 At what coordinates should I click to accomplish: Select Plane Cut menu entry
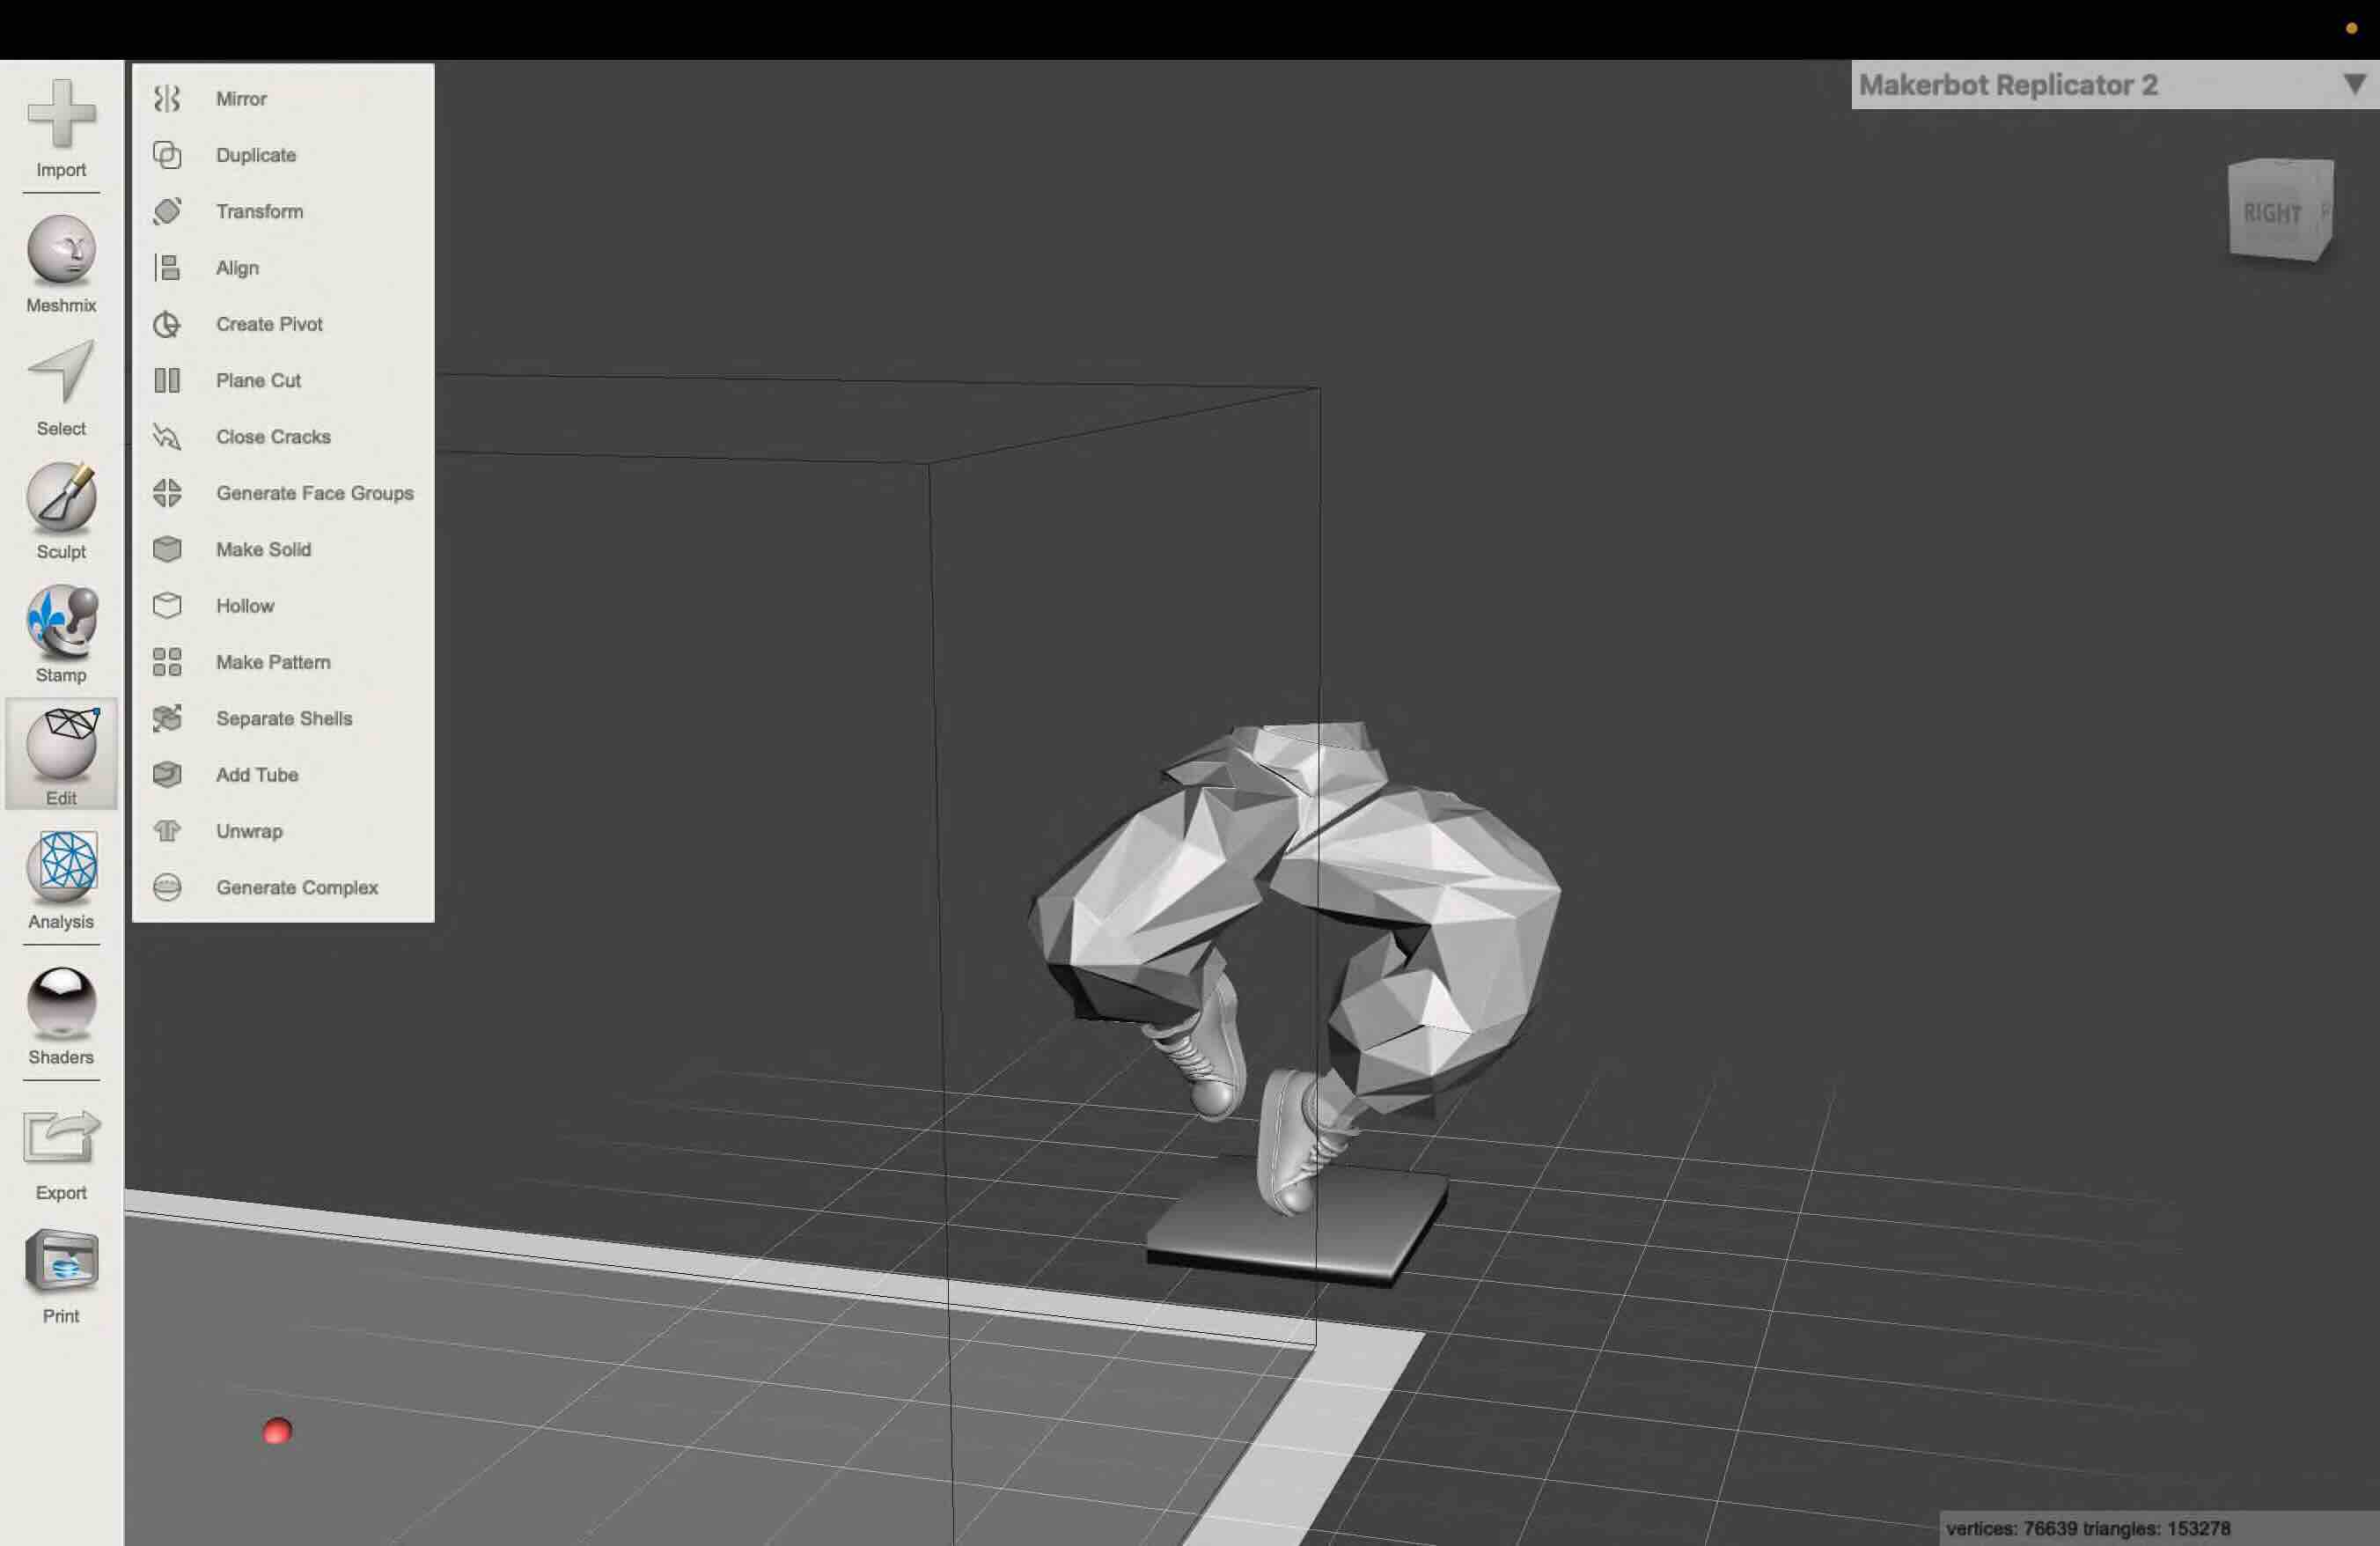tap(258, 380)
